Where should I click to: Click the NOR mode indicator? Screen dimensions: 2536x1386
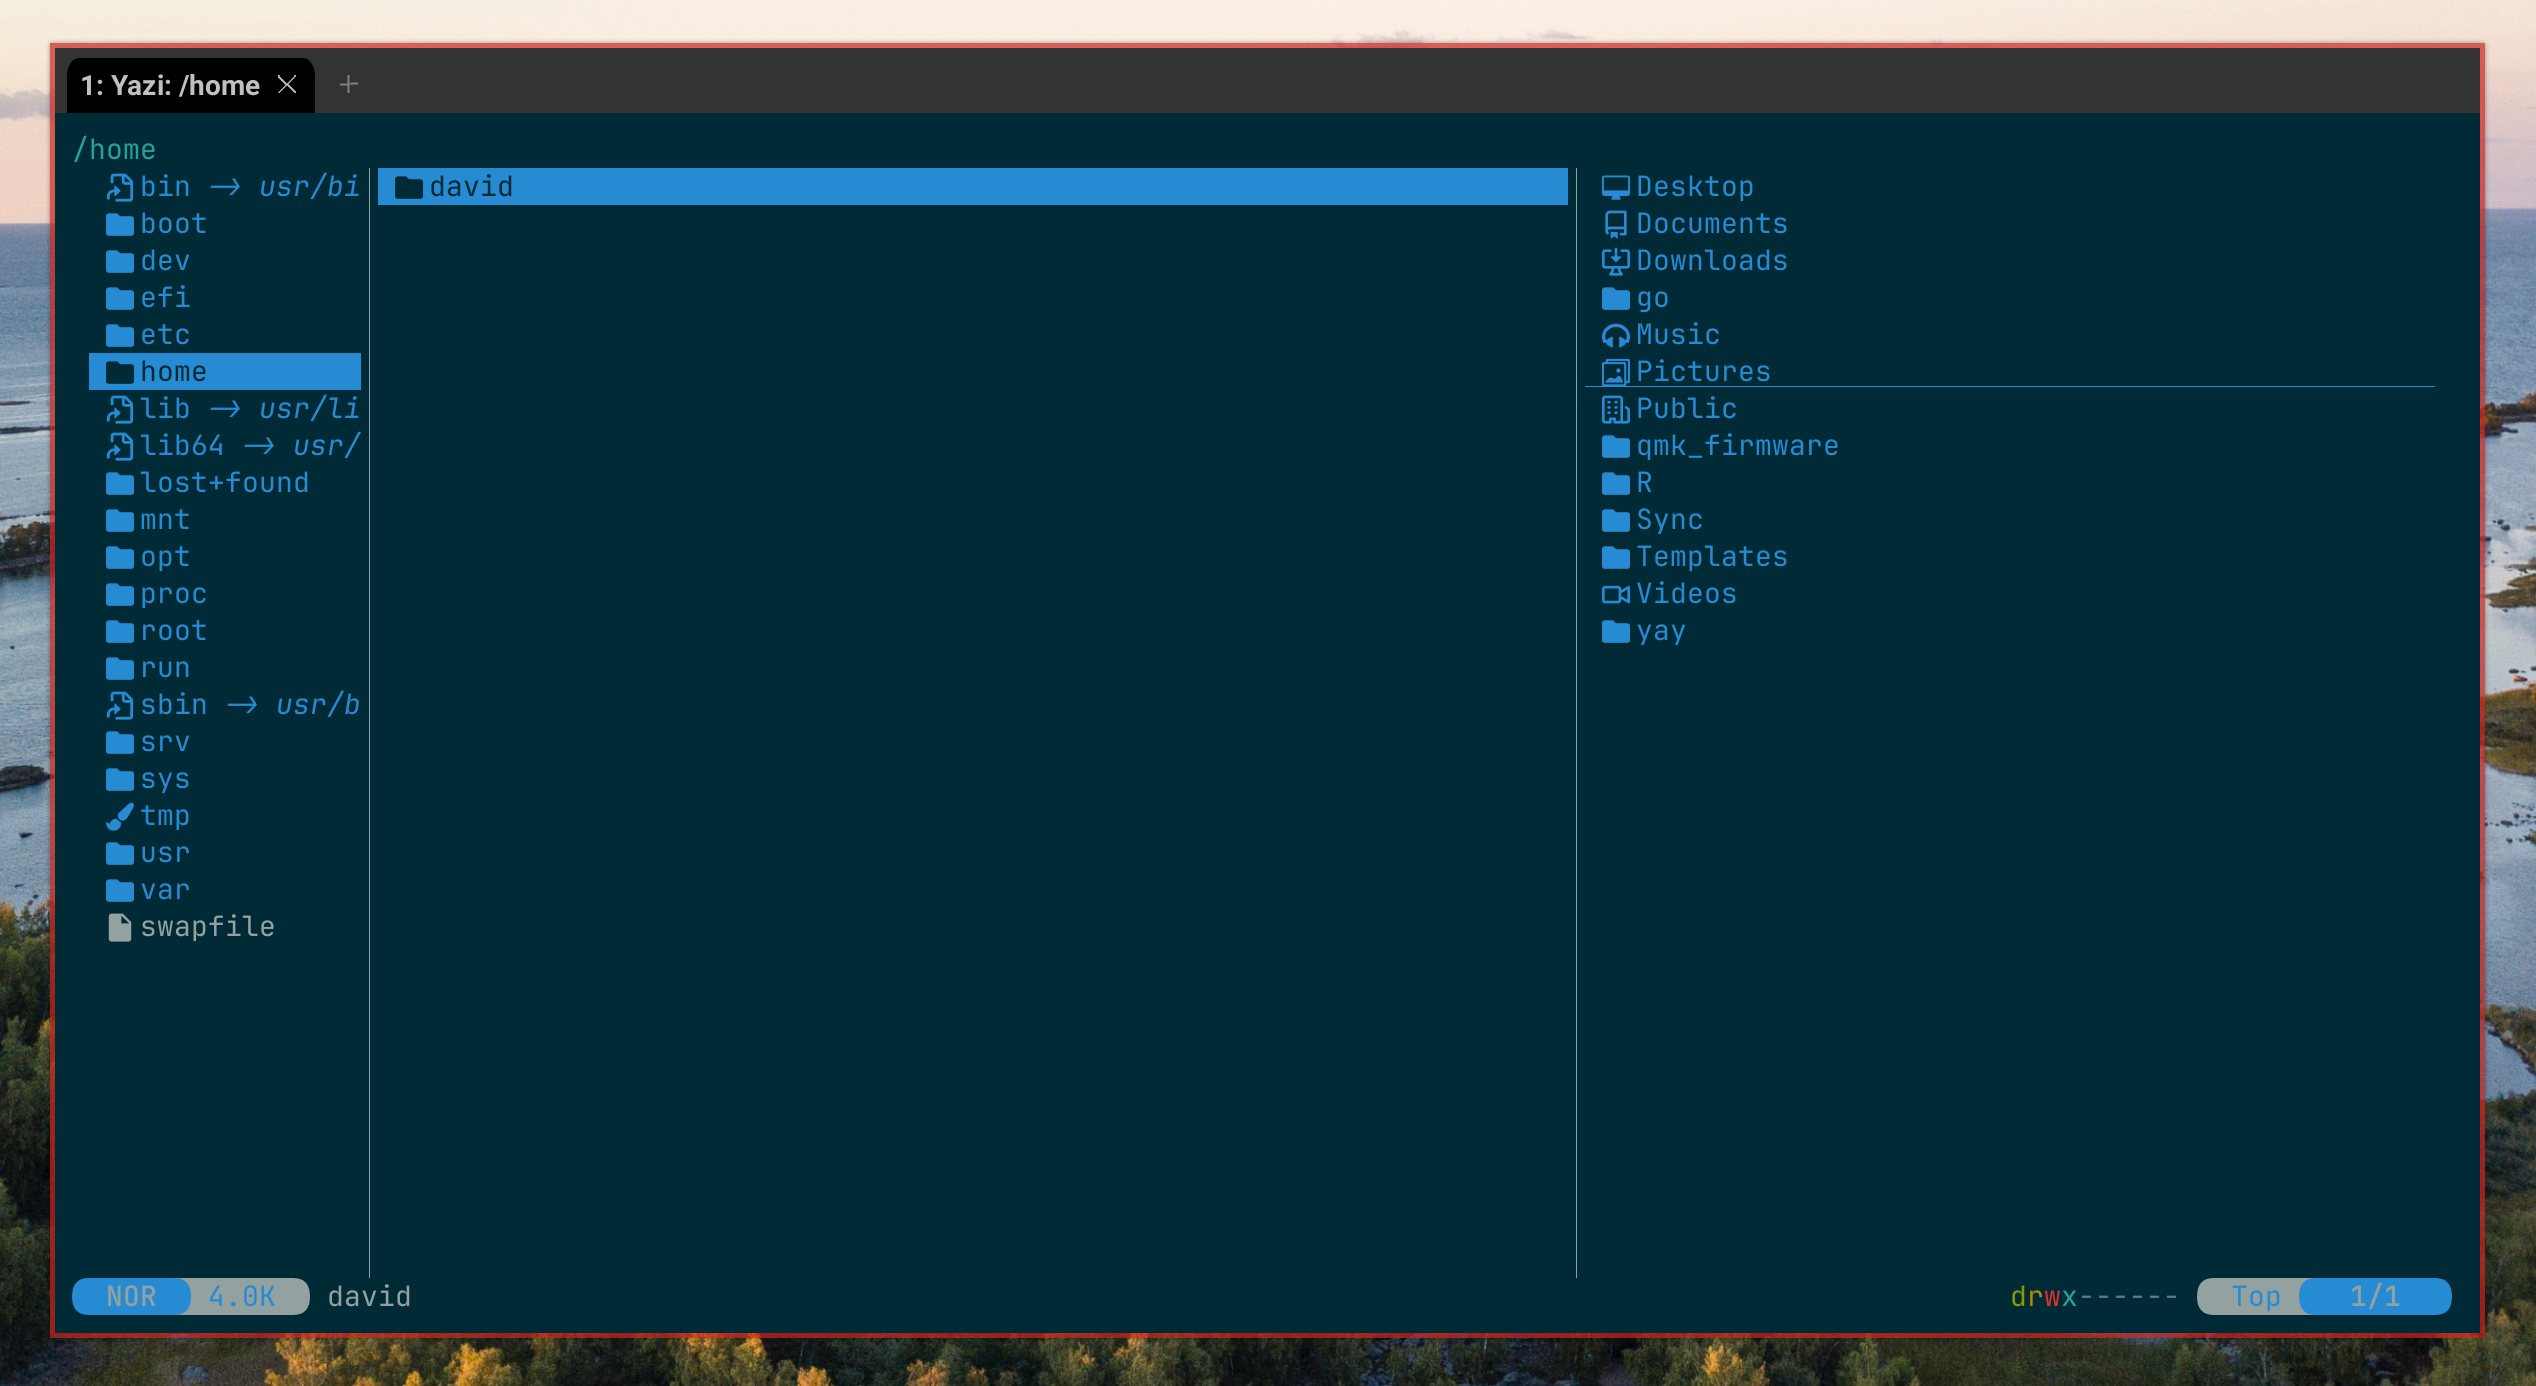131,1297
